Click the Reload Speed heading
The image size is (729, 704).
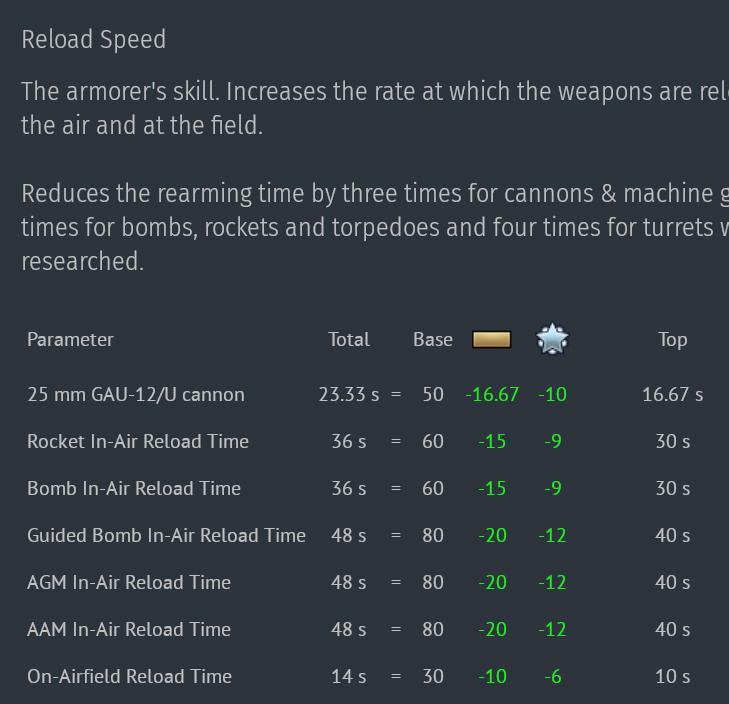(x=94, y=40)
